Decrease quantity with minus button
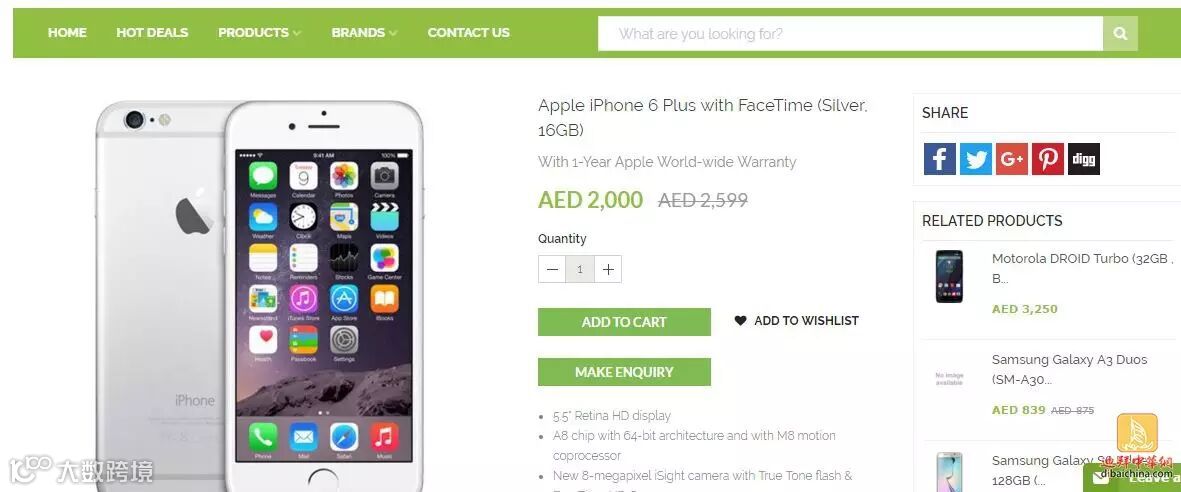Screen dimensions: 1181x492 (552, 269)
